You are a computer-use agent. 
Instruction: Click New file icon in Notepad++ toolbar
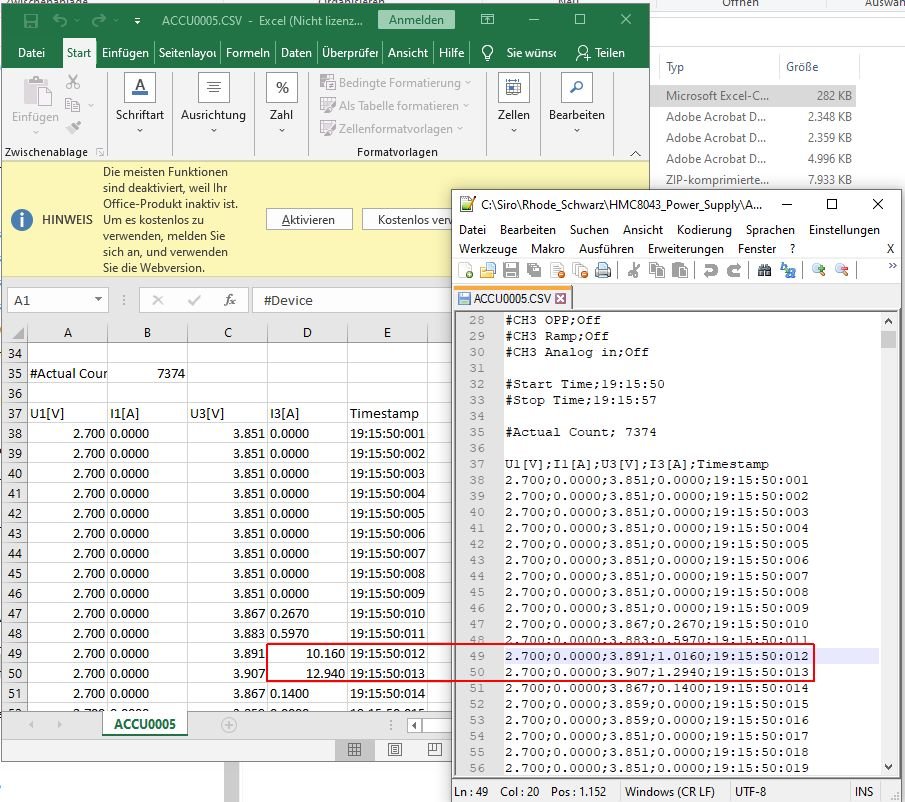click(x=465, y=270)
